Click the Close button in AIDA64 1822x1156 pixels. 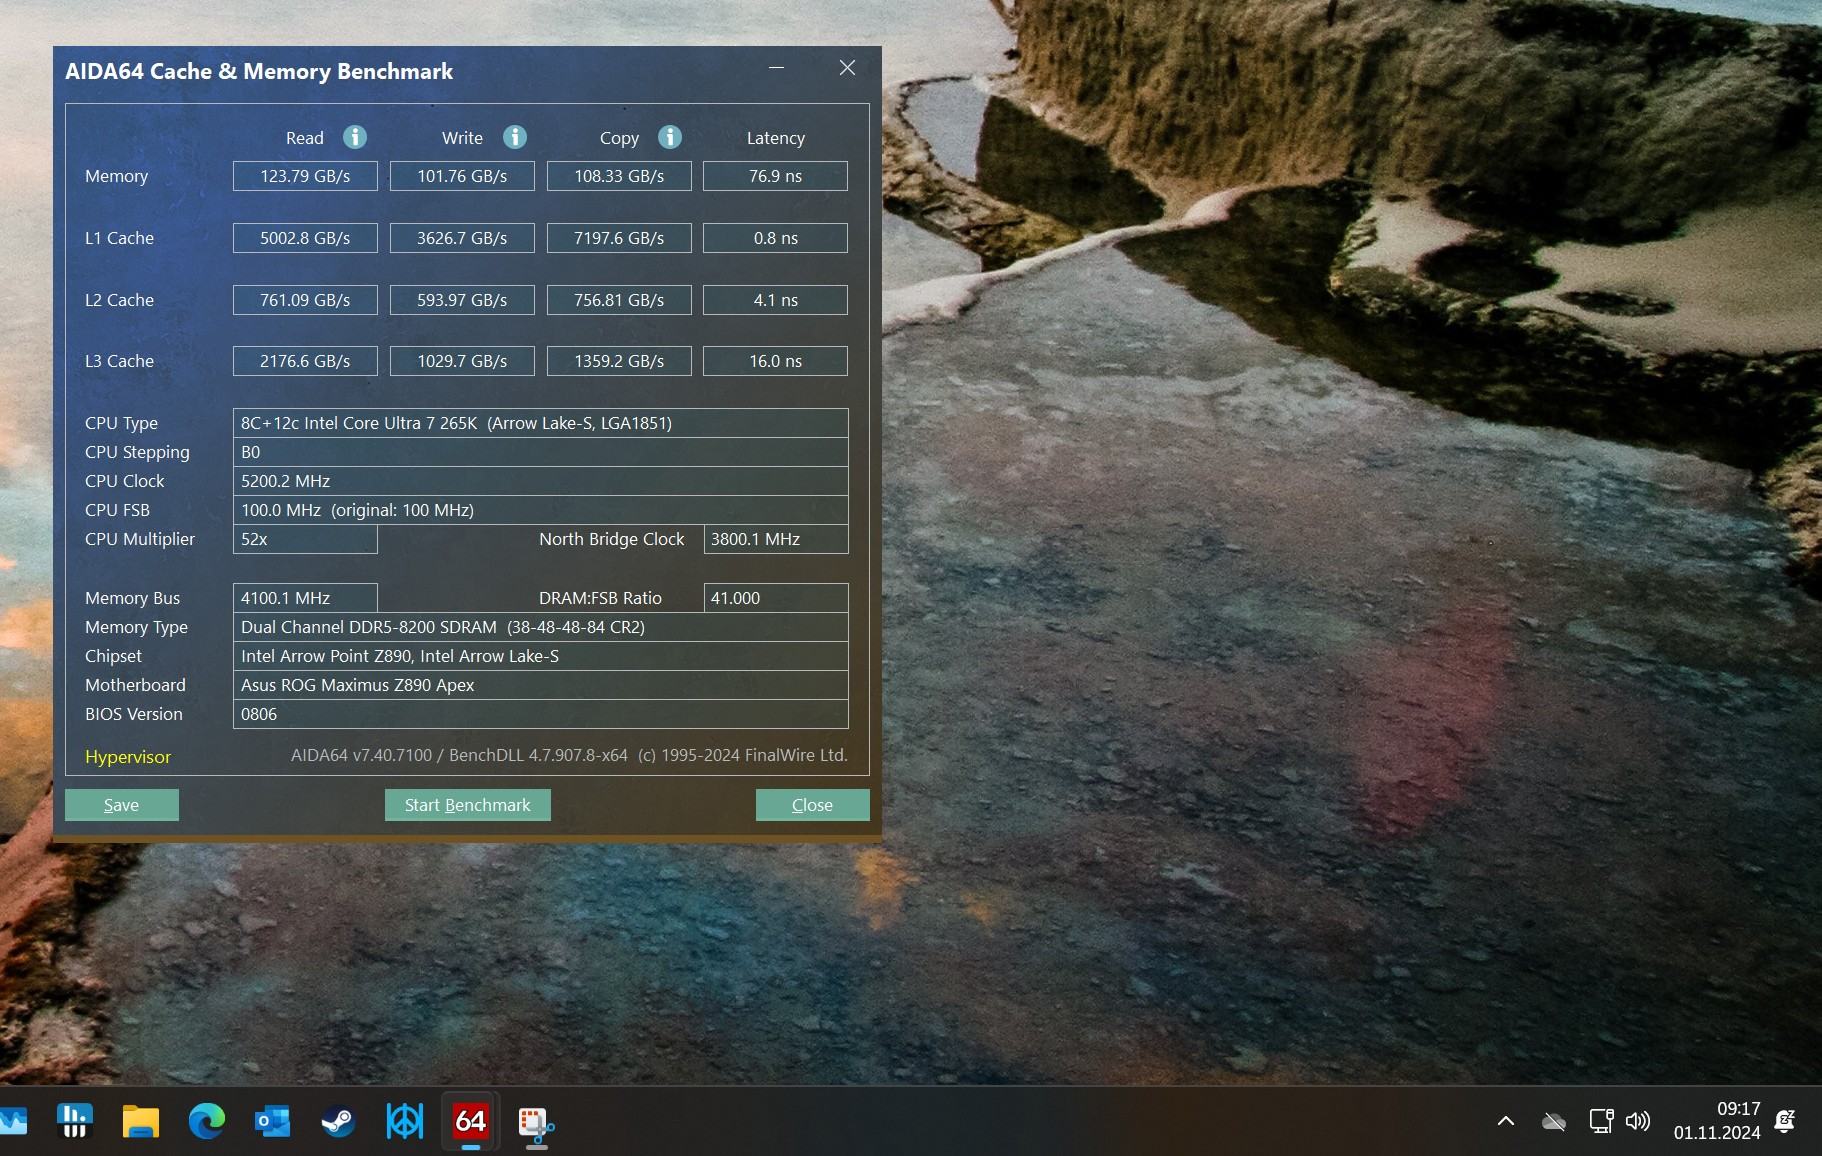(813, 805)
